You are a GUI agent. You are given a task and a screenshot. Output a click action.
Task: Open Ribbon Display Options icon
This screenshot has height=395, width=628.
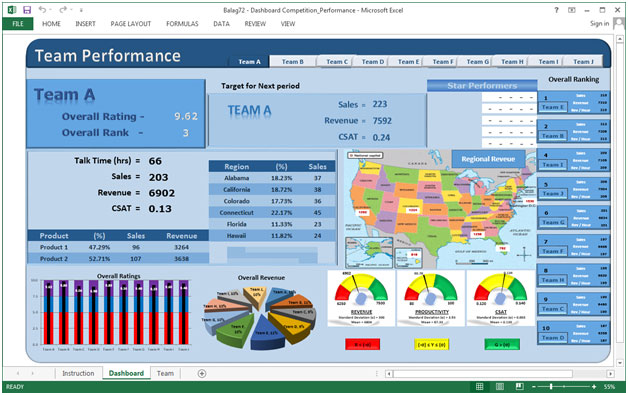tap(572, 10)
